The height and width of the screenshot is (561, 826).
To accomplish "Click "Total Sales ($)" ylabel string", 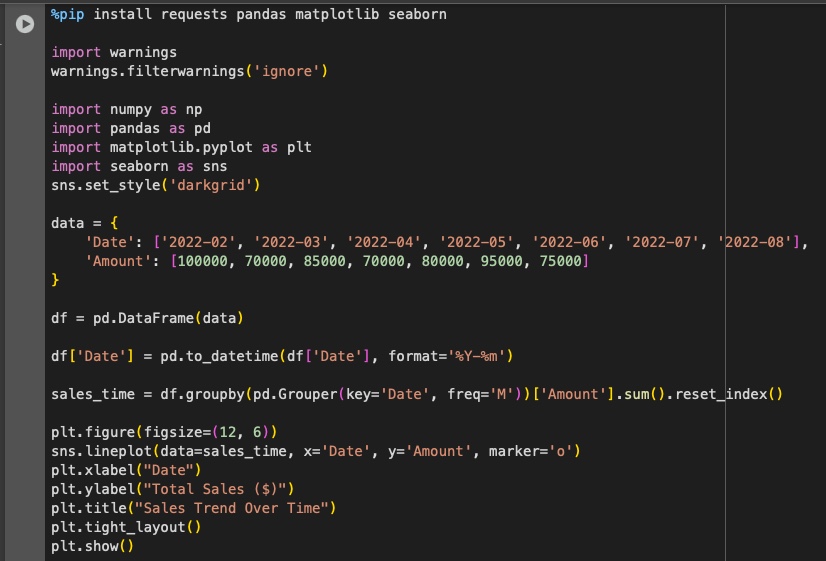I will point(215,489).
